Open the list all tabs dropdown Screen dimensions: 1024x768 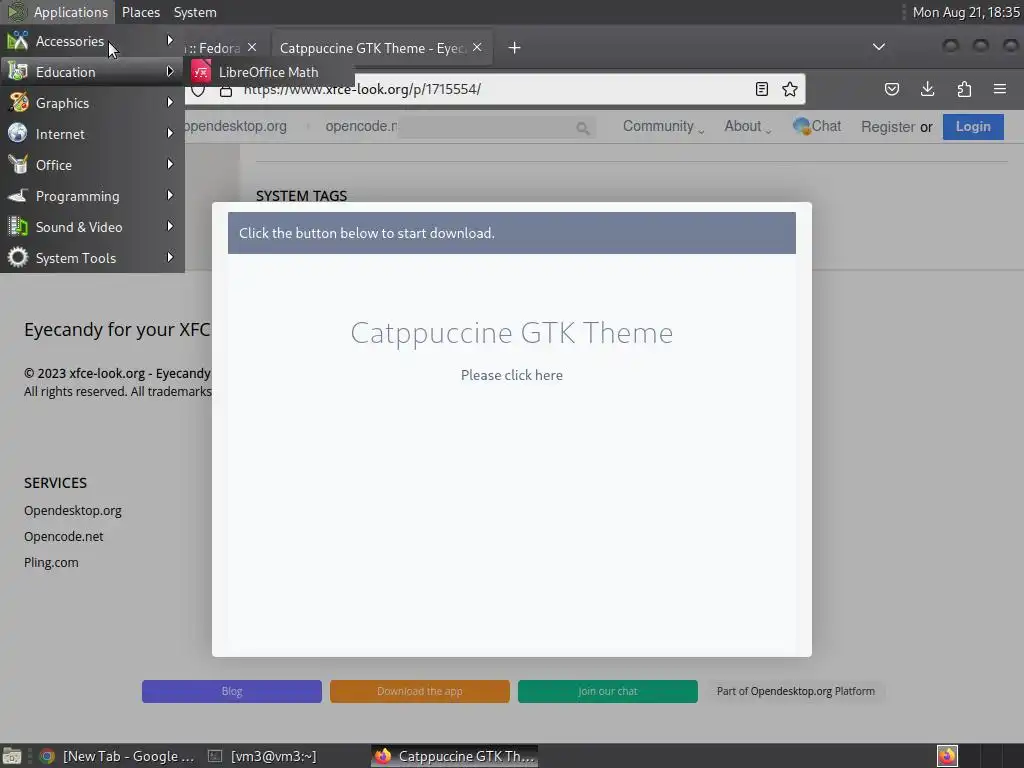(879, 47)
